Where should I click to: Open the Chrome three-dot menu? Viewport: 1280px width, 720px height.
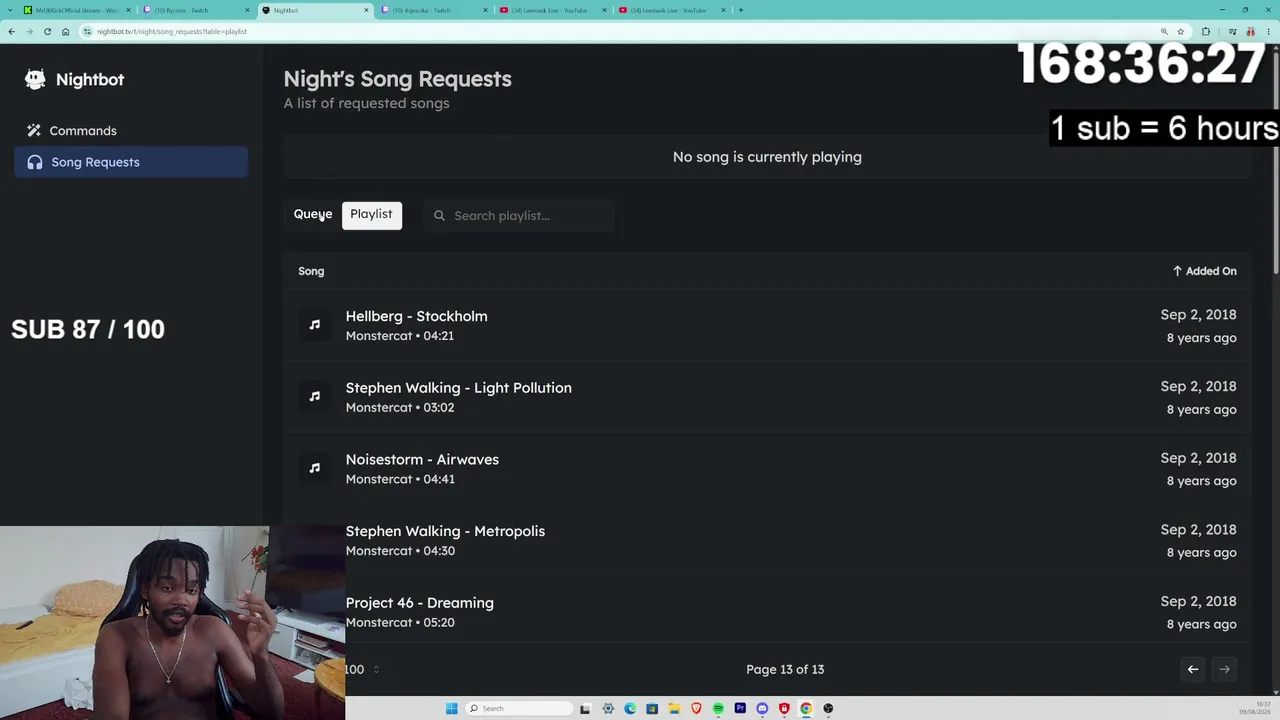click(x=1269, y=31)
